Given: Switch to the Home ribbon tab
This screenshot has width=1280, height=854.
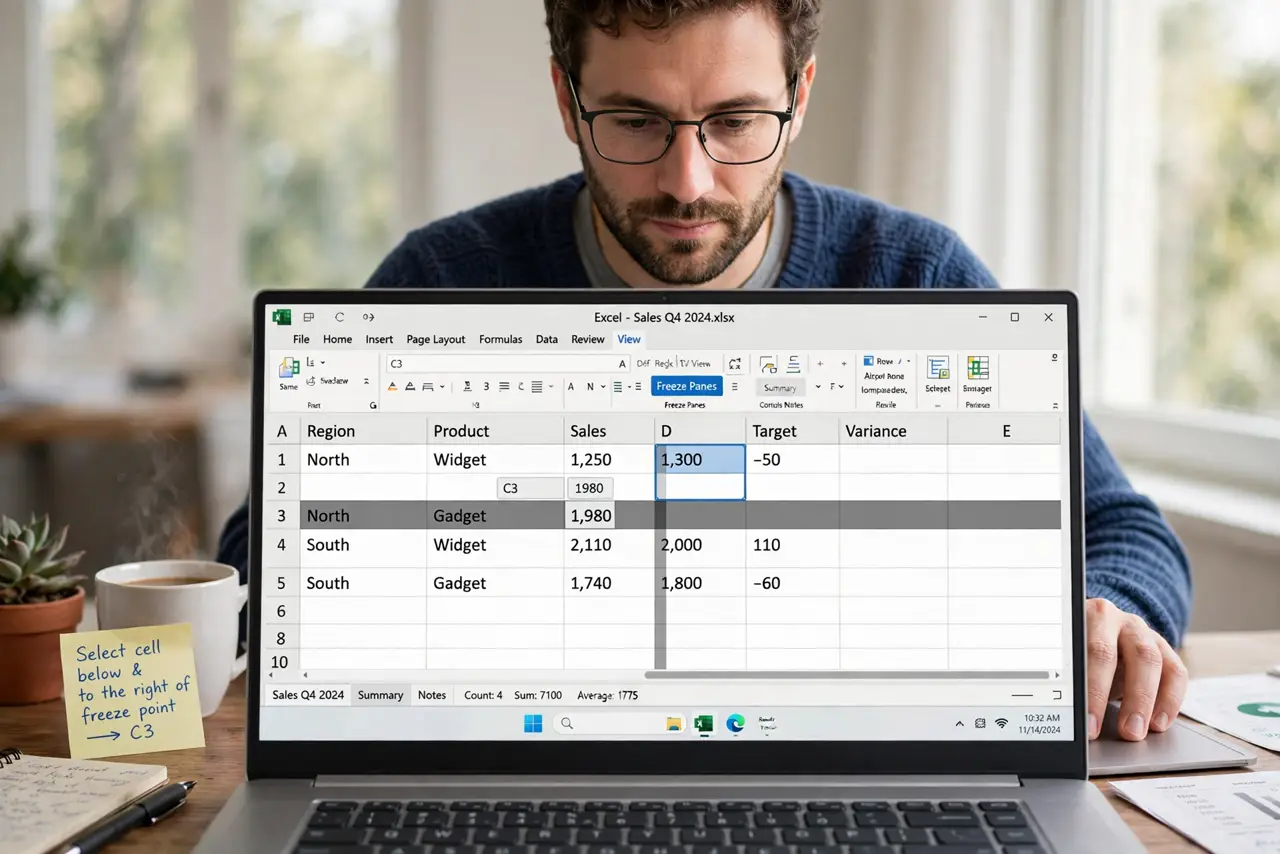Looking at the screenshot, I should coord(337,339).
